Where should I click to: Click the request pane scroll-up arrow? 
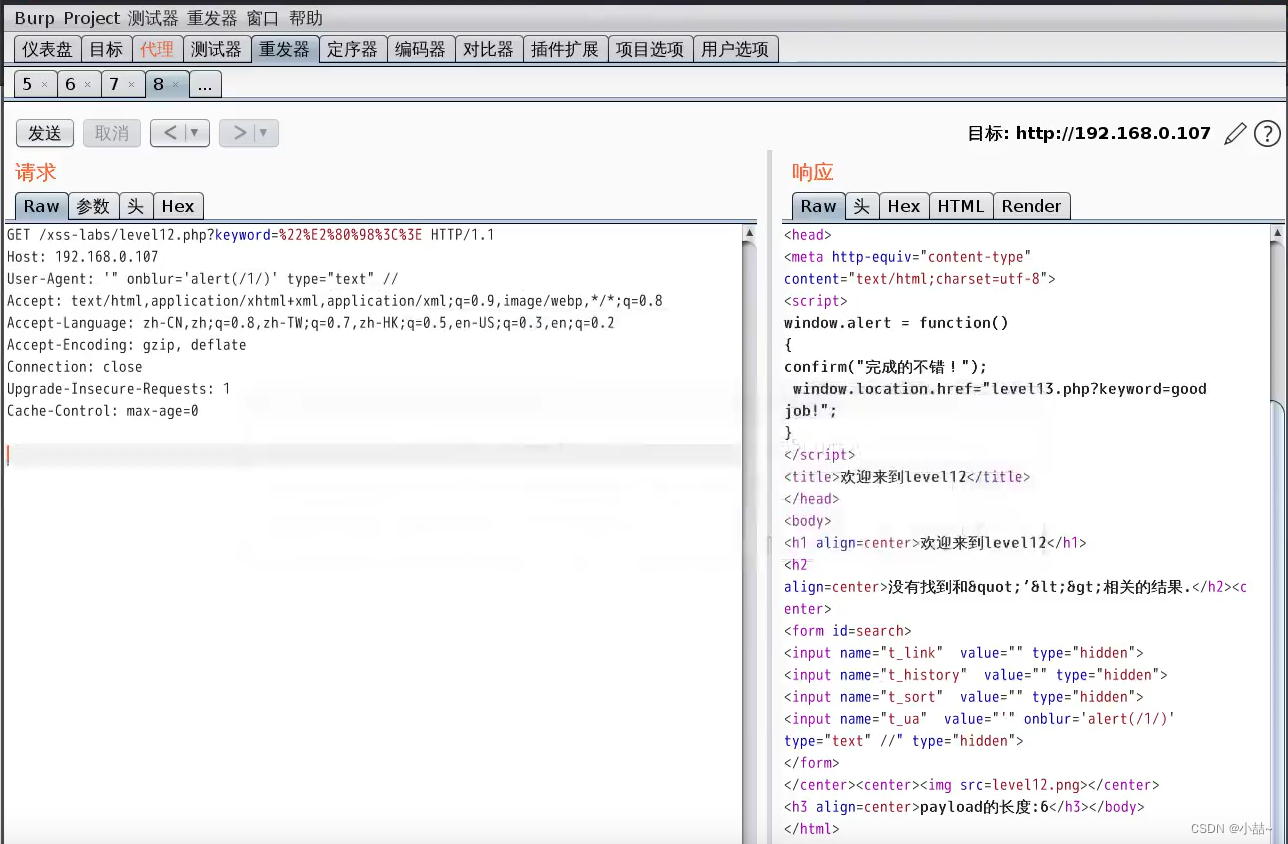(x=749, y=234)
